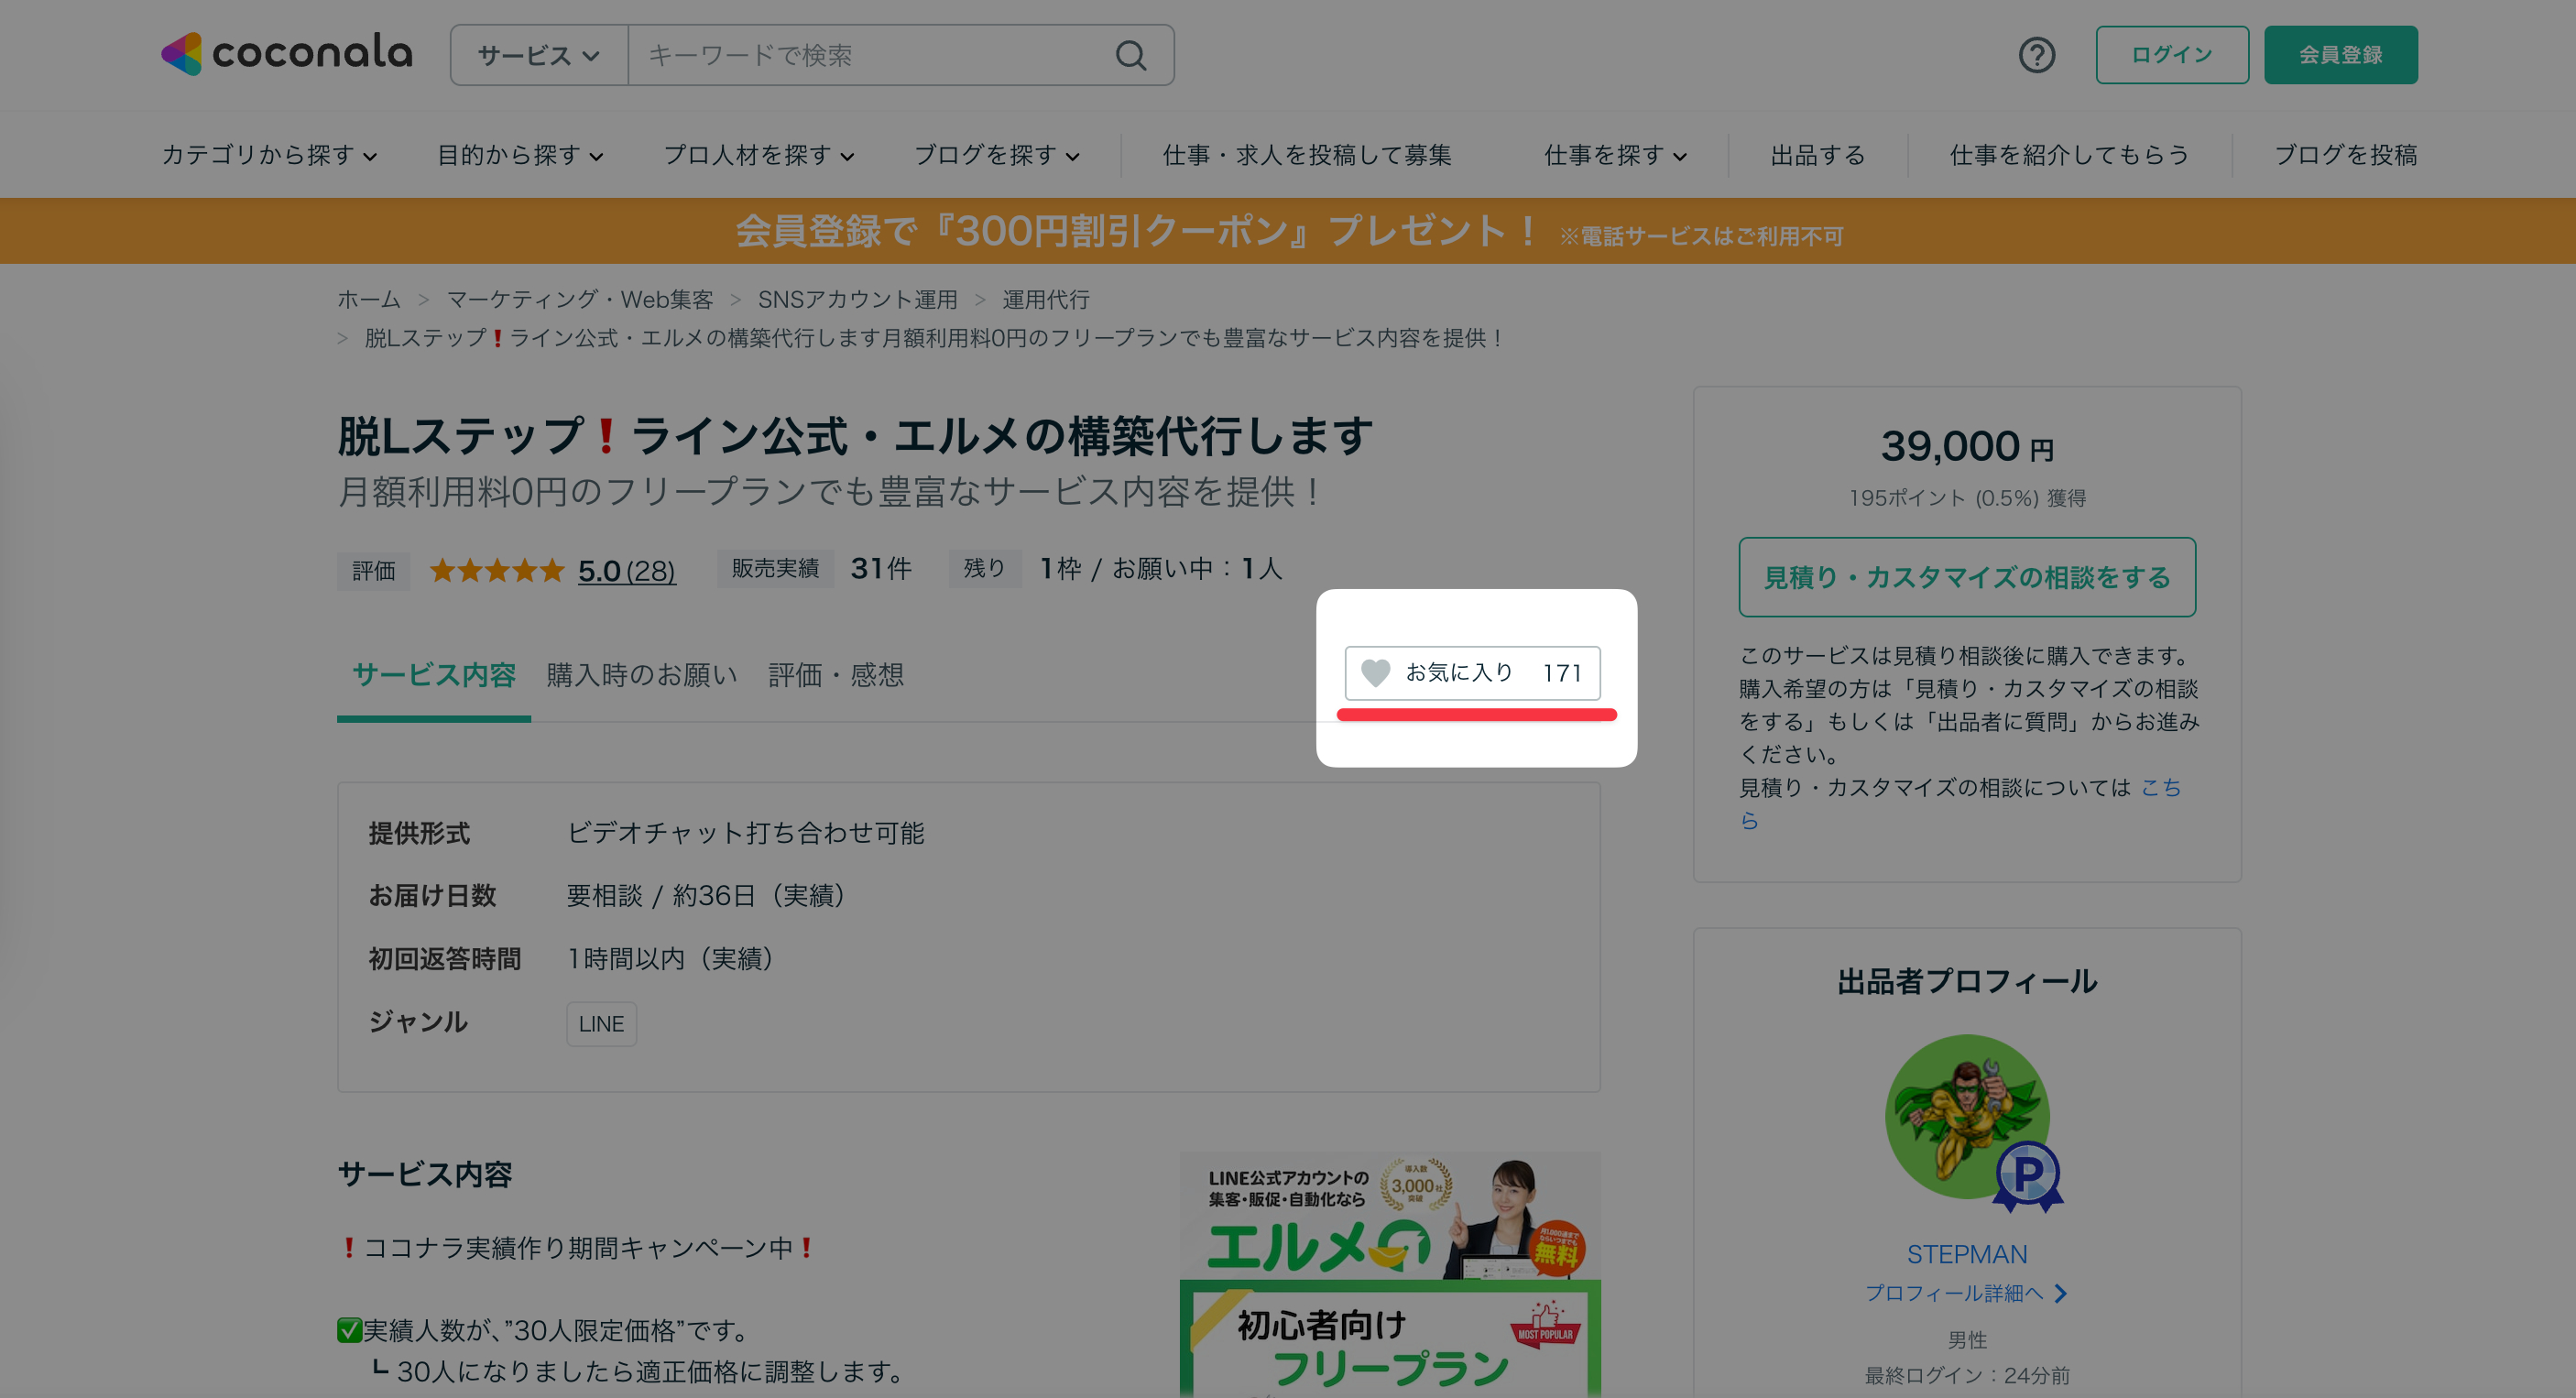
Task: Click the coconala logo
Action: [287, 54]
